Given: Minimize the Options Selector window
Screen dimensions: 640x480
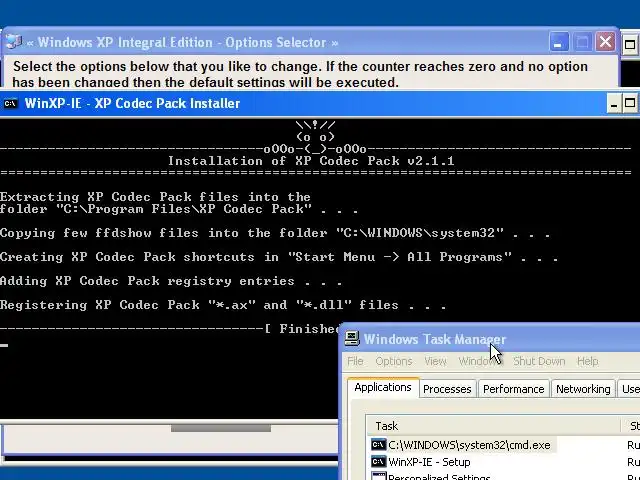Looking at the screenshot, I should pyautogui.click(x=558, y=42).
